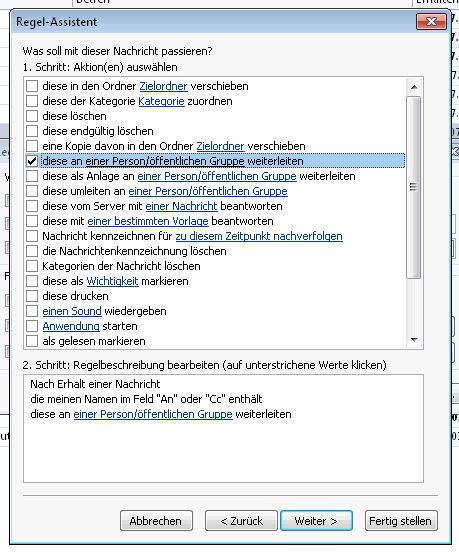The height and width of the screenshot is (556, 459).
Task: Check 'einen Sound wiedergeben' checkbox
Action: tap(32, 311)
